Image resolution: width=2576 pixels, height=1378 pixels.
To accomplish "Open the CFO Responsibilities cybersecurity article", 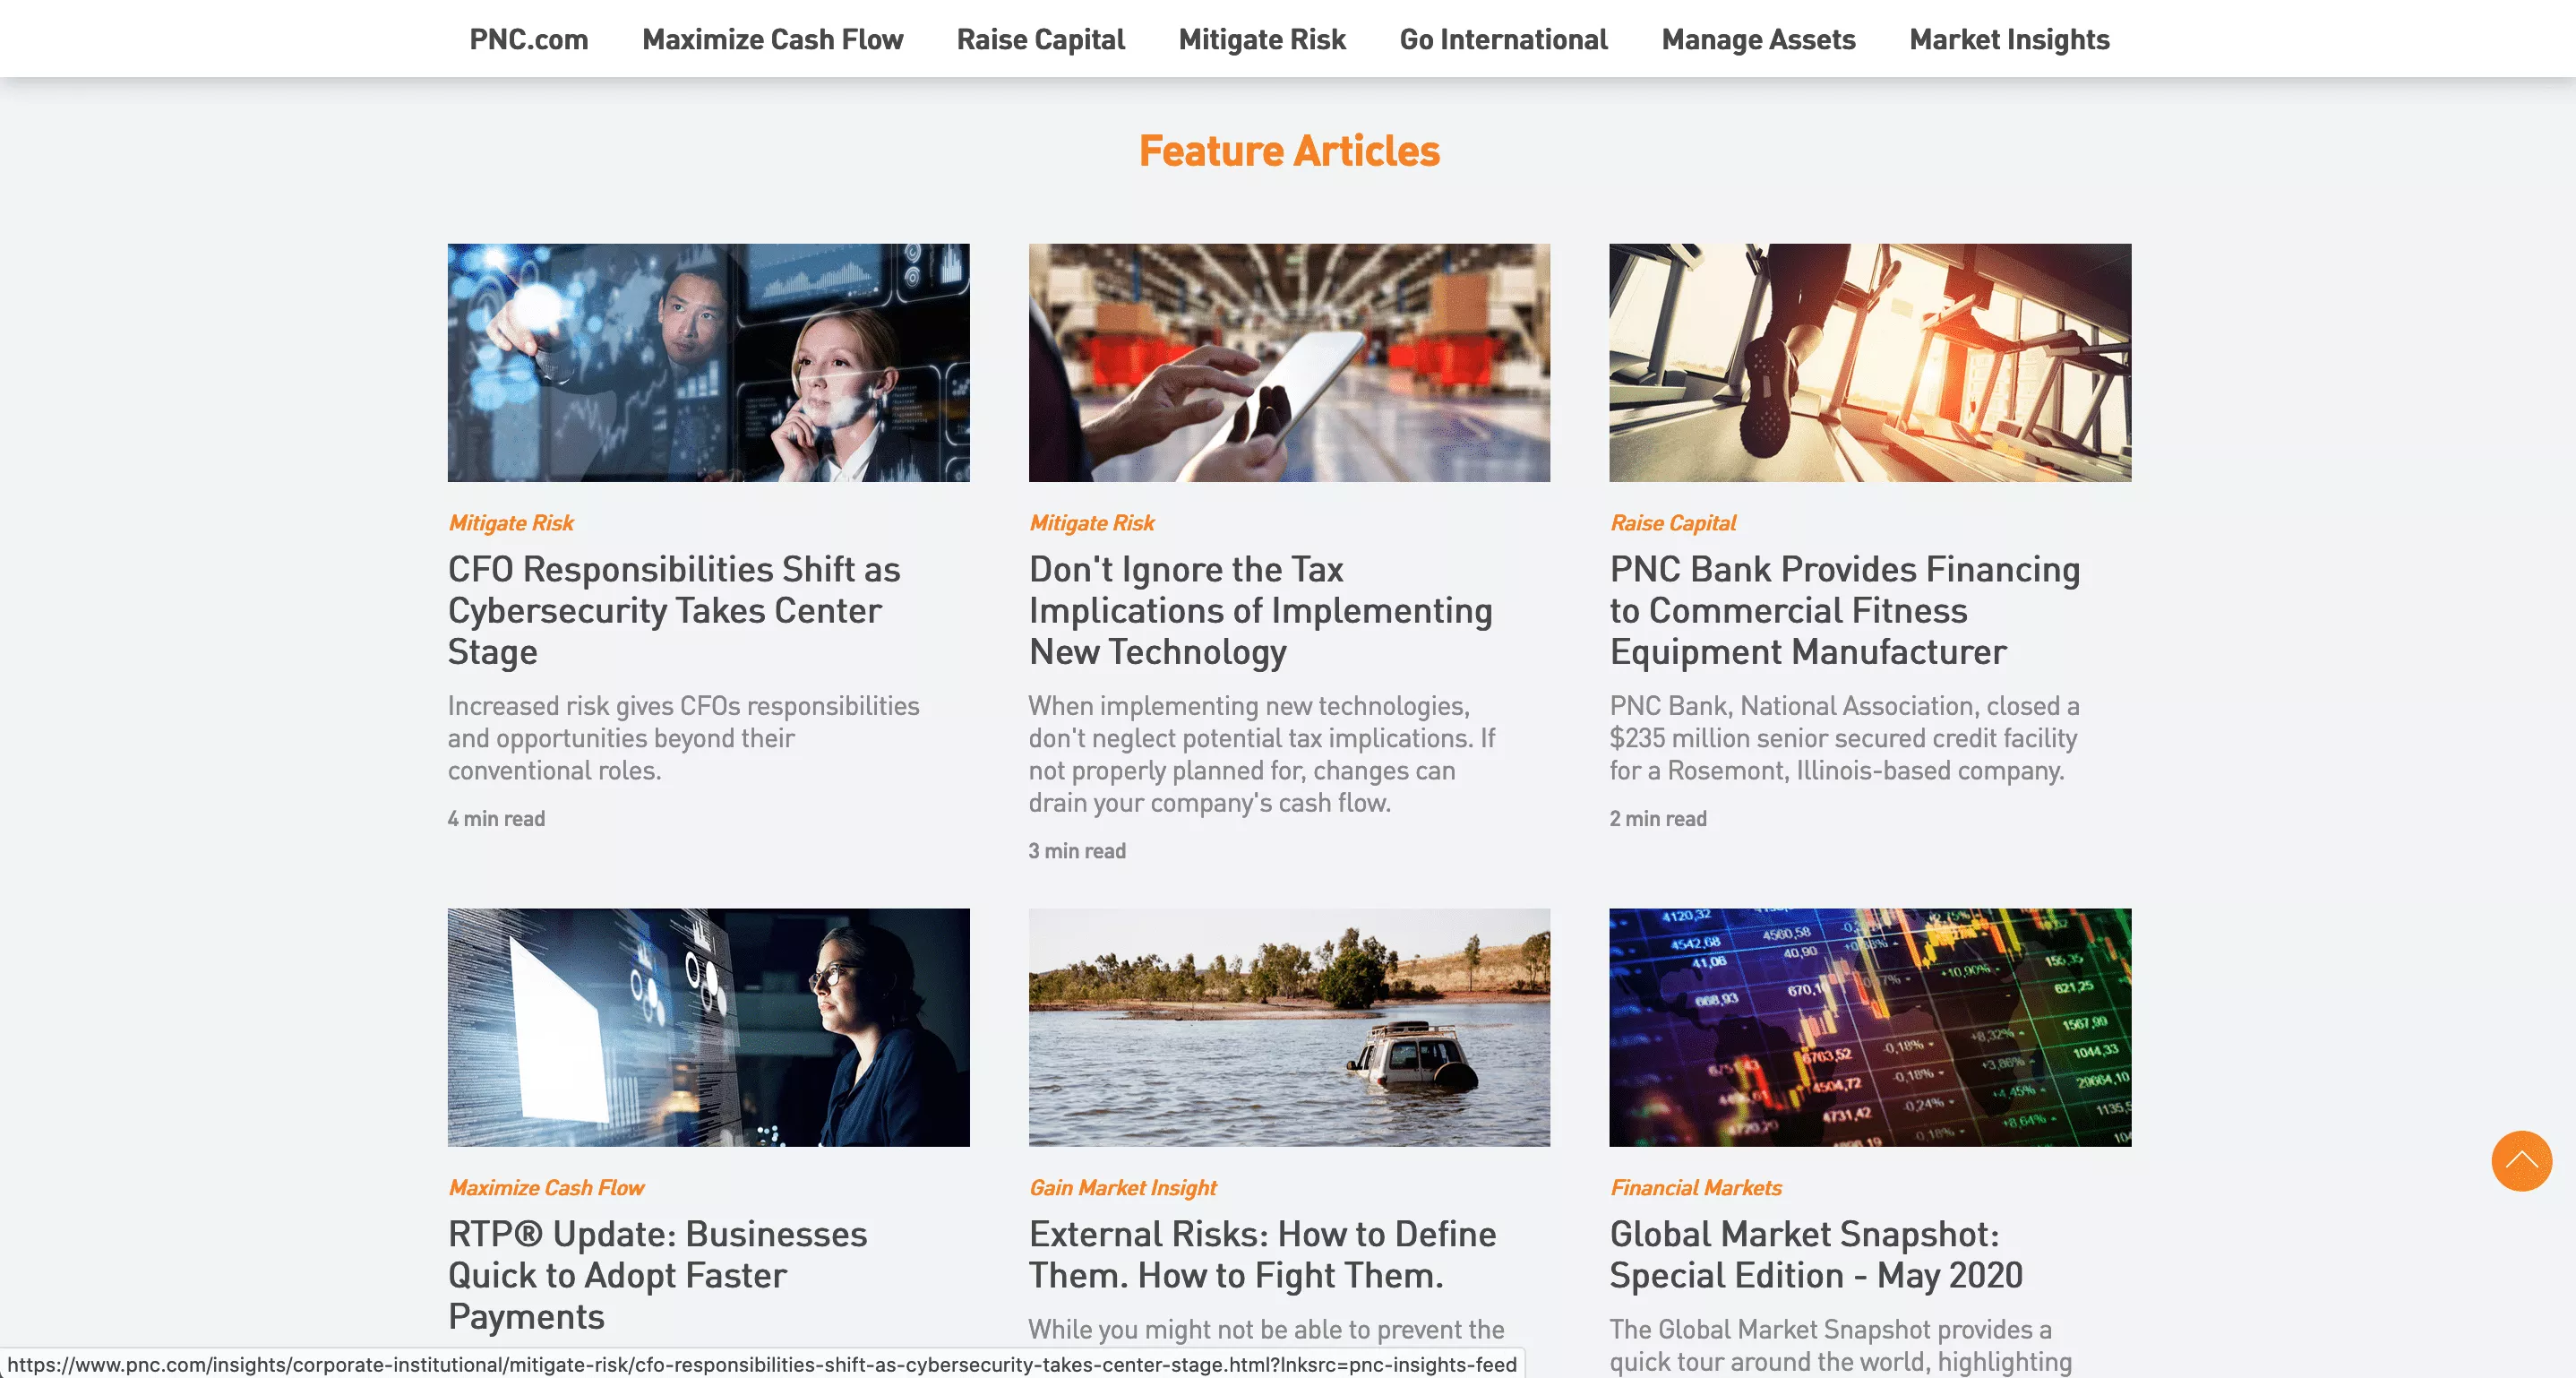I will click(x=673, y=610).
